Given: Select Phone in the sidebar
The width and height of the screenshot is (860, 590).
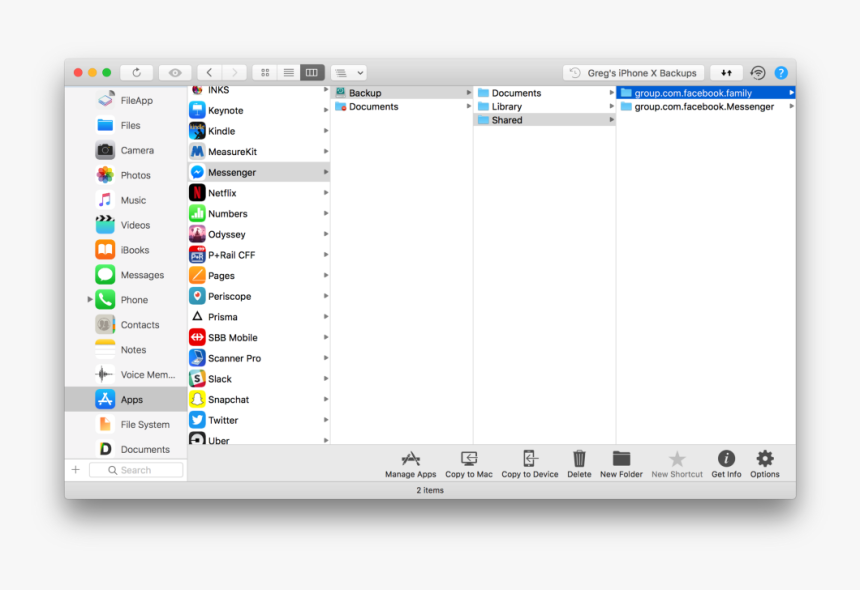Looking at the screenshot, I should pos(126,300).
